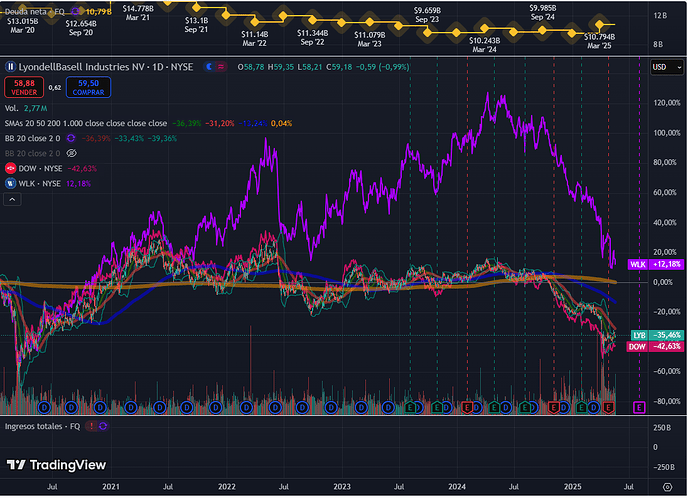Click the 12 B debt scale label
The width and height of the screenshot is (687, 500).
point(660,16)
